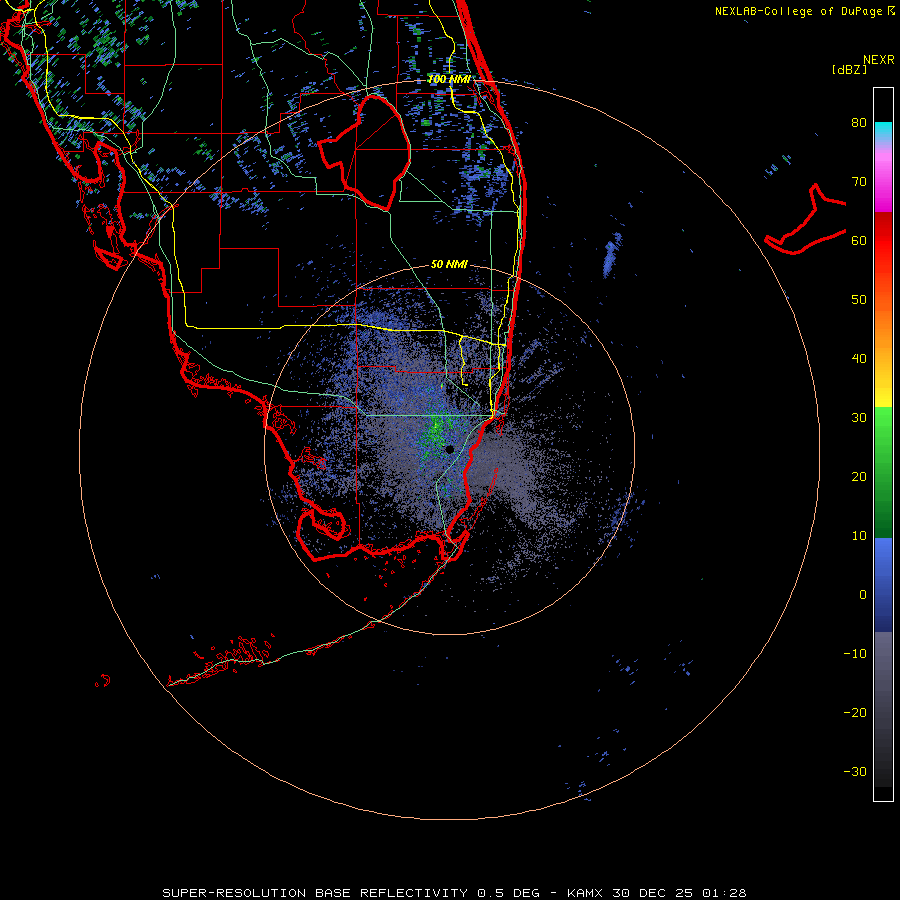This screenshot has width=900, height=900.
Task: Click the 10 dBZ scale value
Action: click(859, 536)
